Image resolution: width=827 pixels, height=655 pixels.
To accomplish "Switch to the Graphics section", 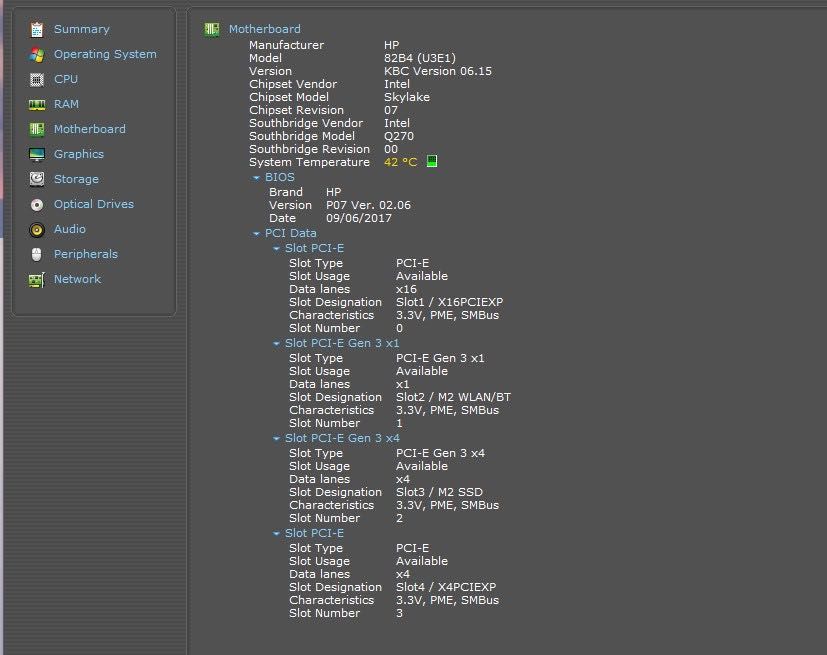I will [79, 154].
